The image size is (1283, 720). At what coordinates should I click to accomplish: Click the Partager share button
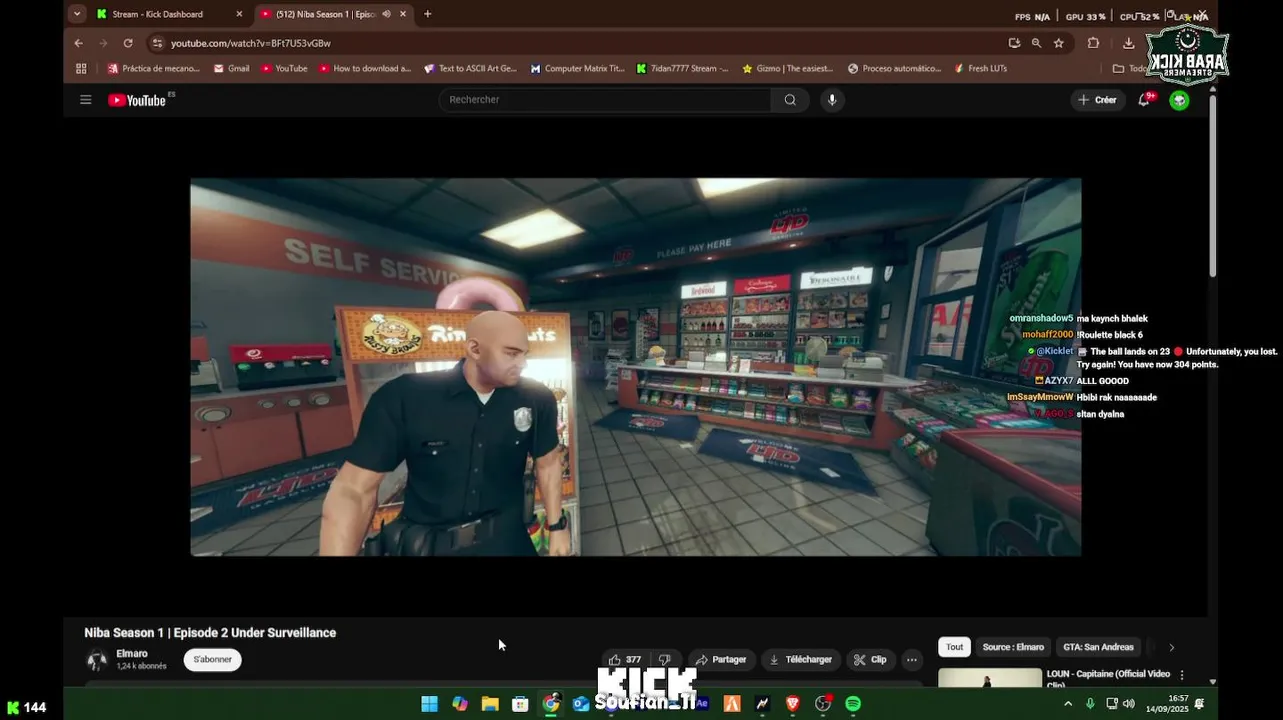721,660
